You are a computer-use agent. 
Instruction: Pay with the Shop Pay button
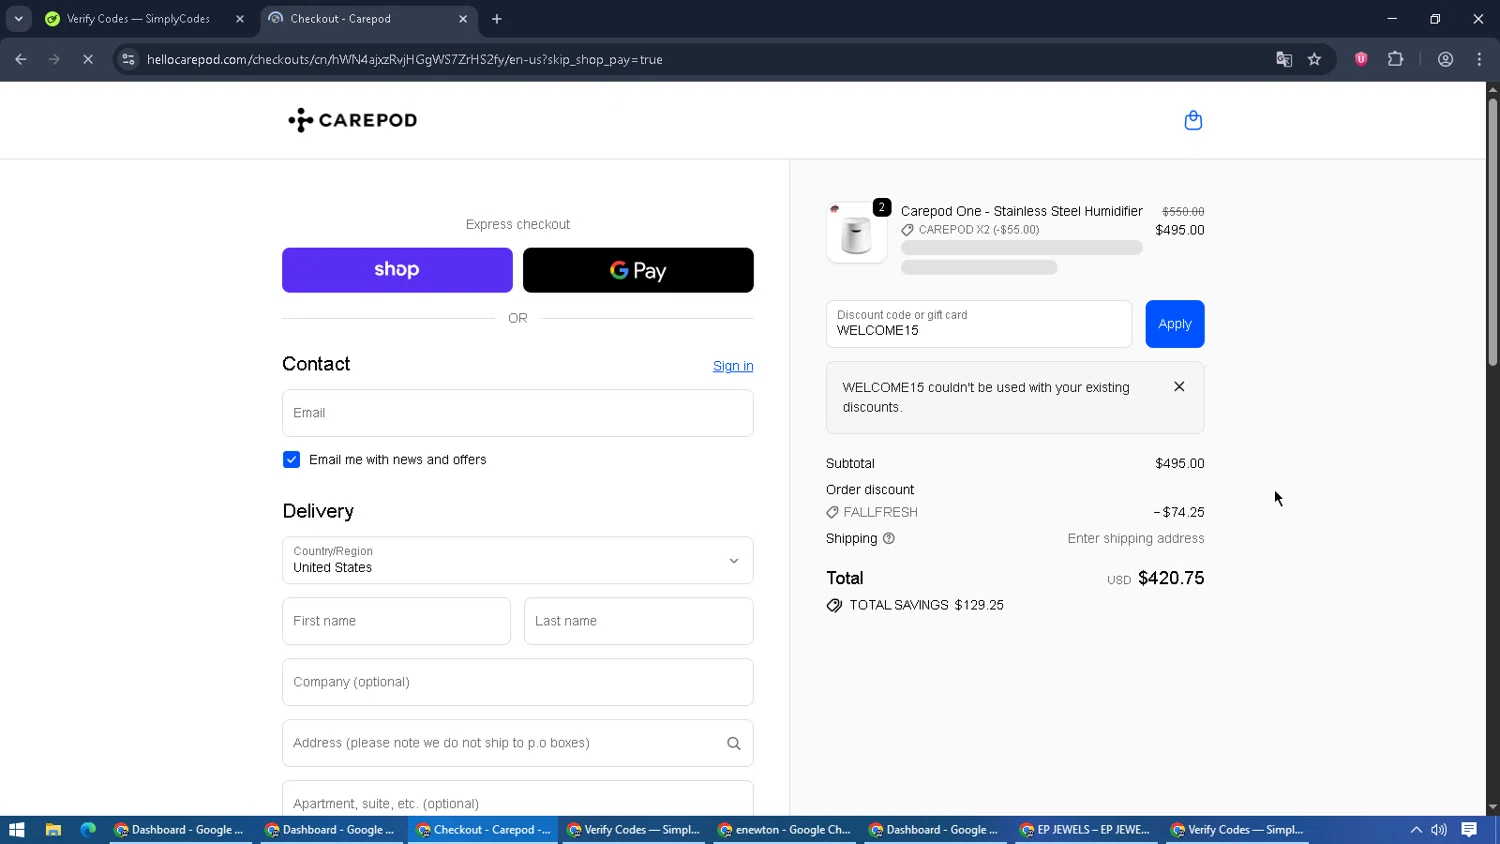[x=397, y=270]
